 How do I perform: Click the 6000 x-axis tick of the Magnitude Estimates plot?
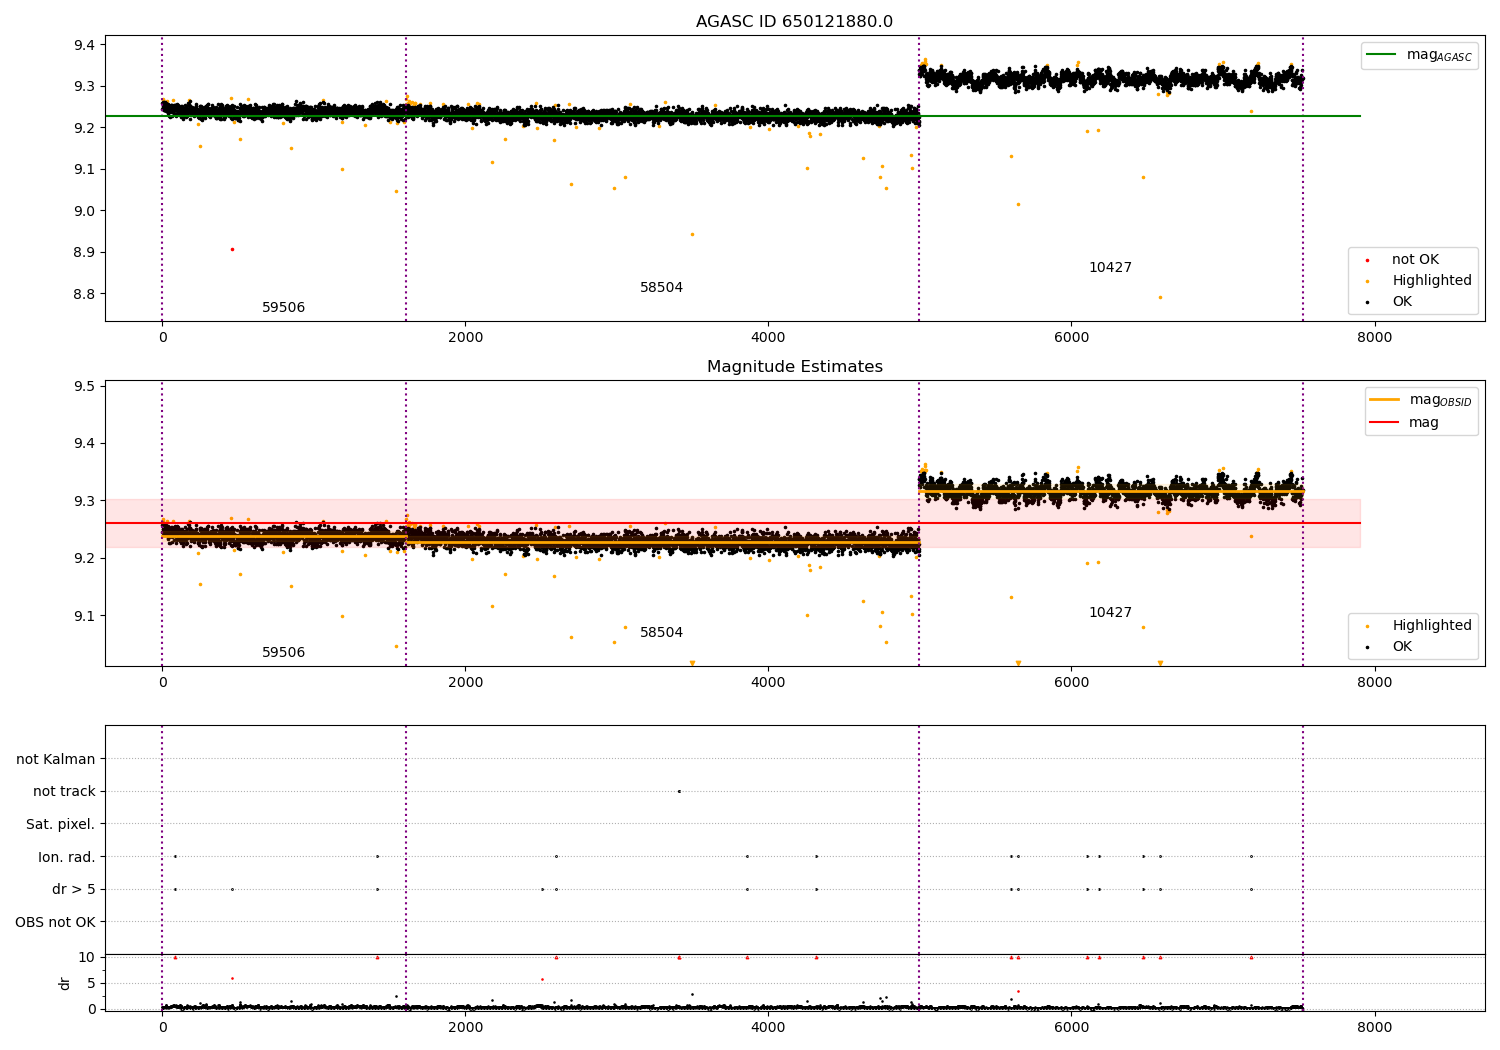1071,683
